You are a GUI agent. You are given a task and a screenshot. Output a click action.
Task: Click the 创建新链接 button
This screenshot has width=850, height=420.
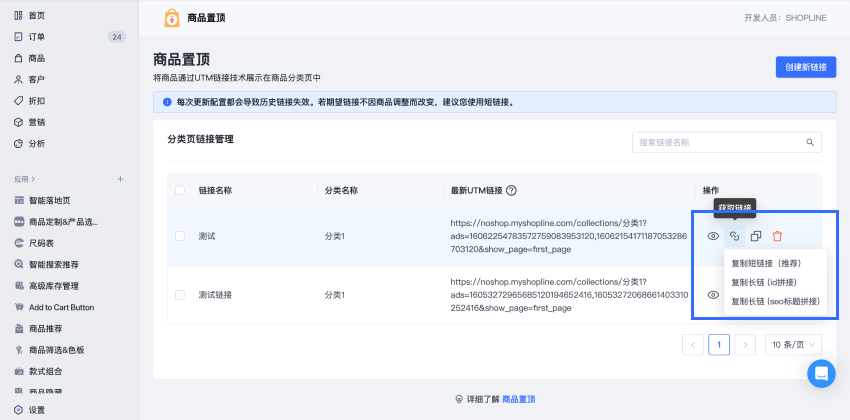805,67
